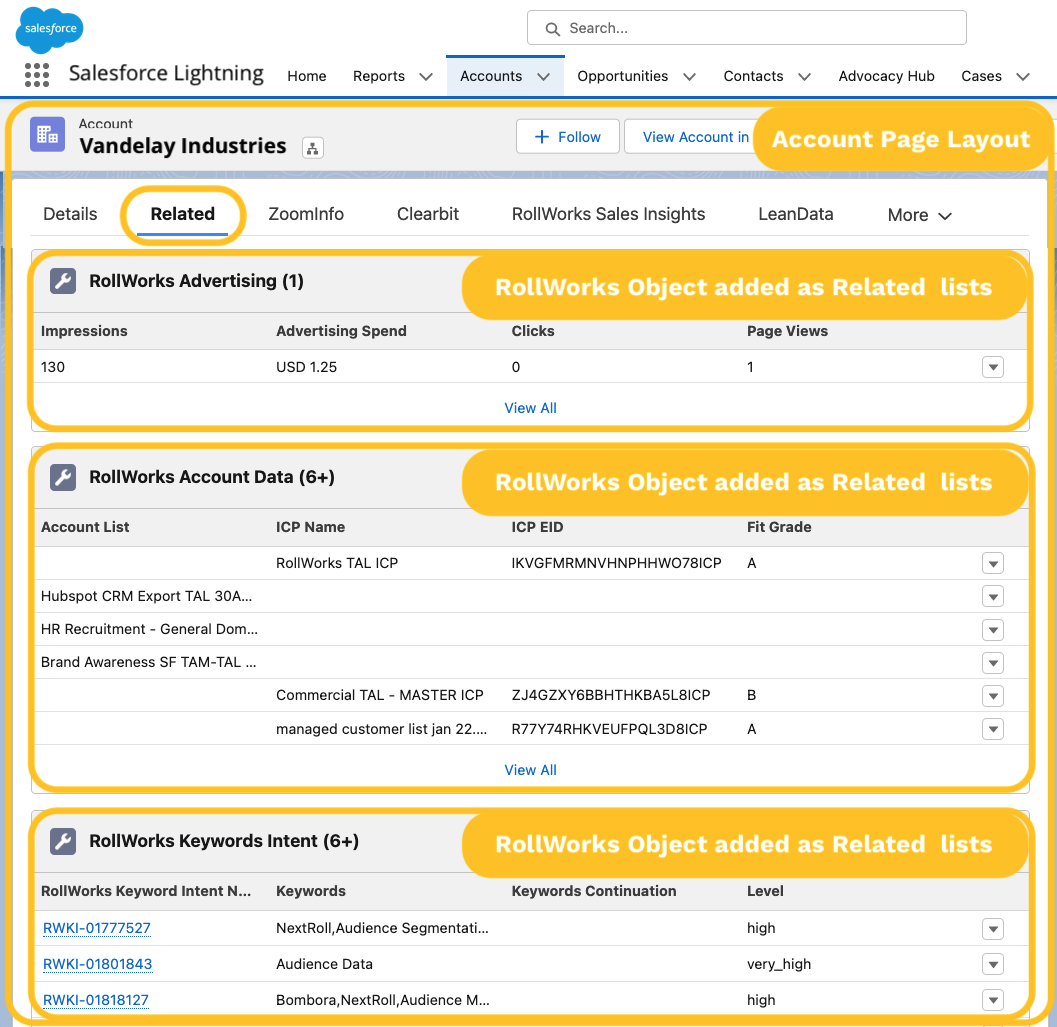Expand the Accounts navigation dropdown

(543, 75)
